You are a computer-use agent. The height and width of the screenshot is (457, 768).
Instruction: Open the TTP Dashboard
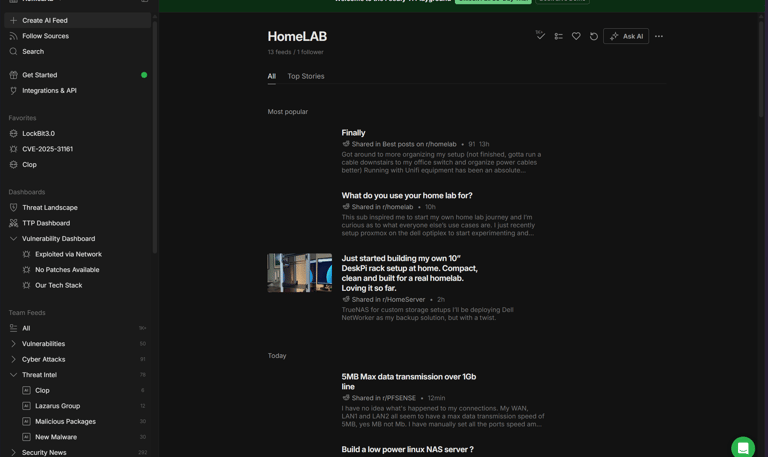click(46, 223)
